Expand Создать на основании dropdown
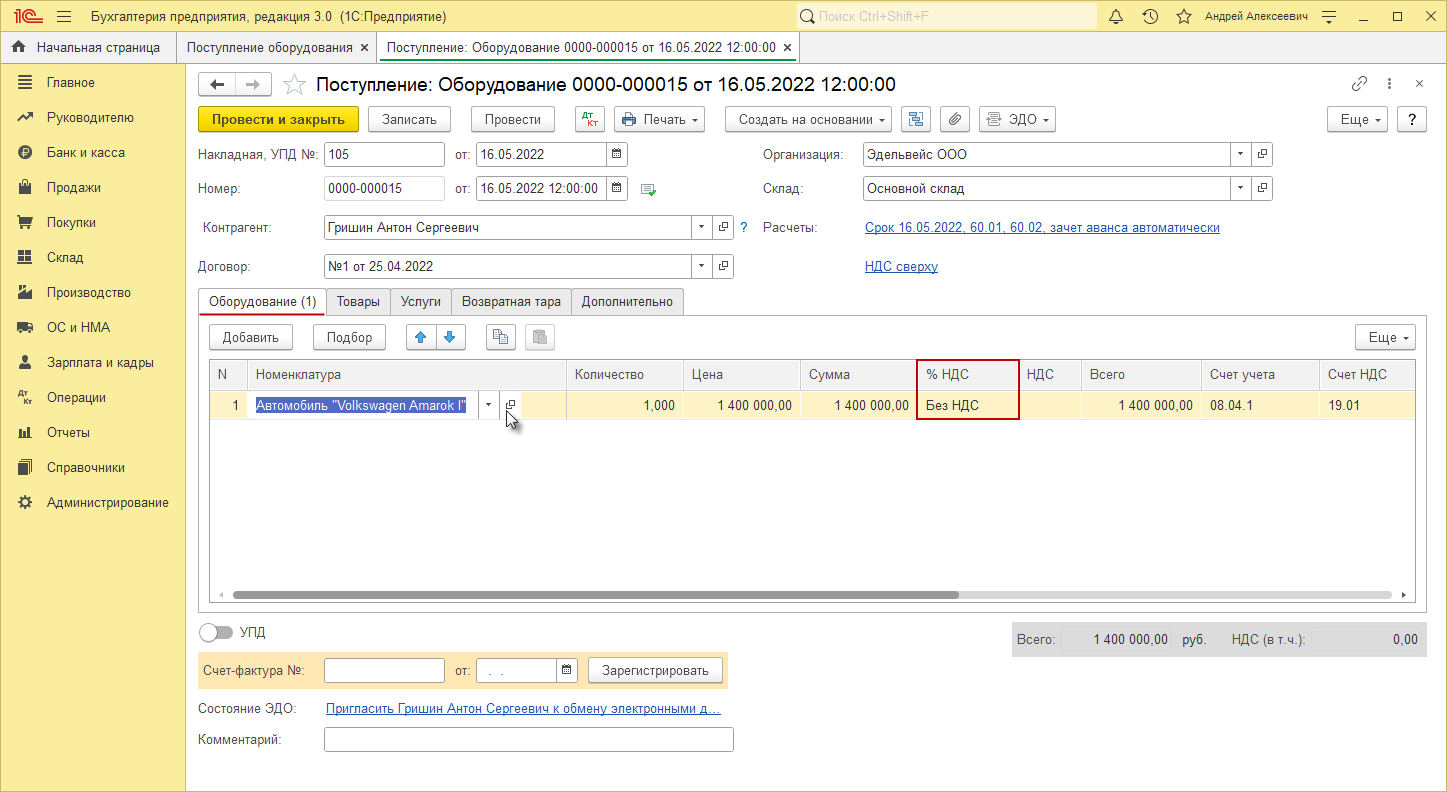This screenshot has height=792, width=1447. coord(809,119)
